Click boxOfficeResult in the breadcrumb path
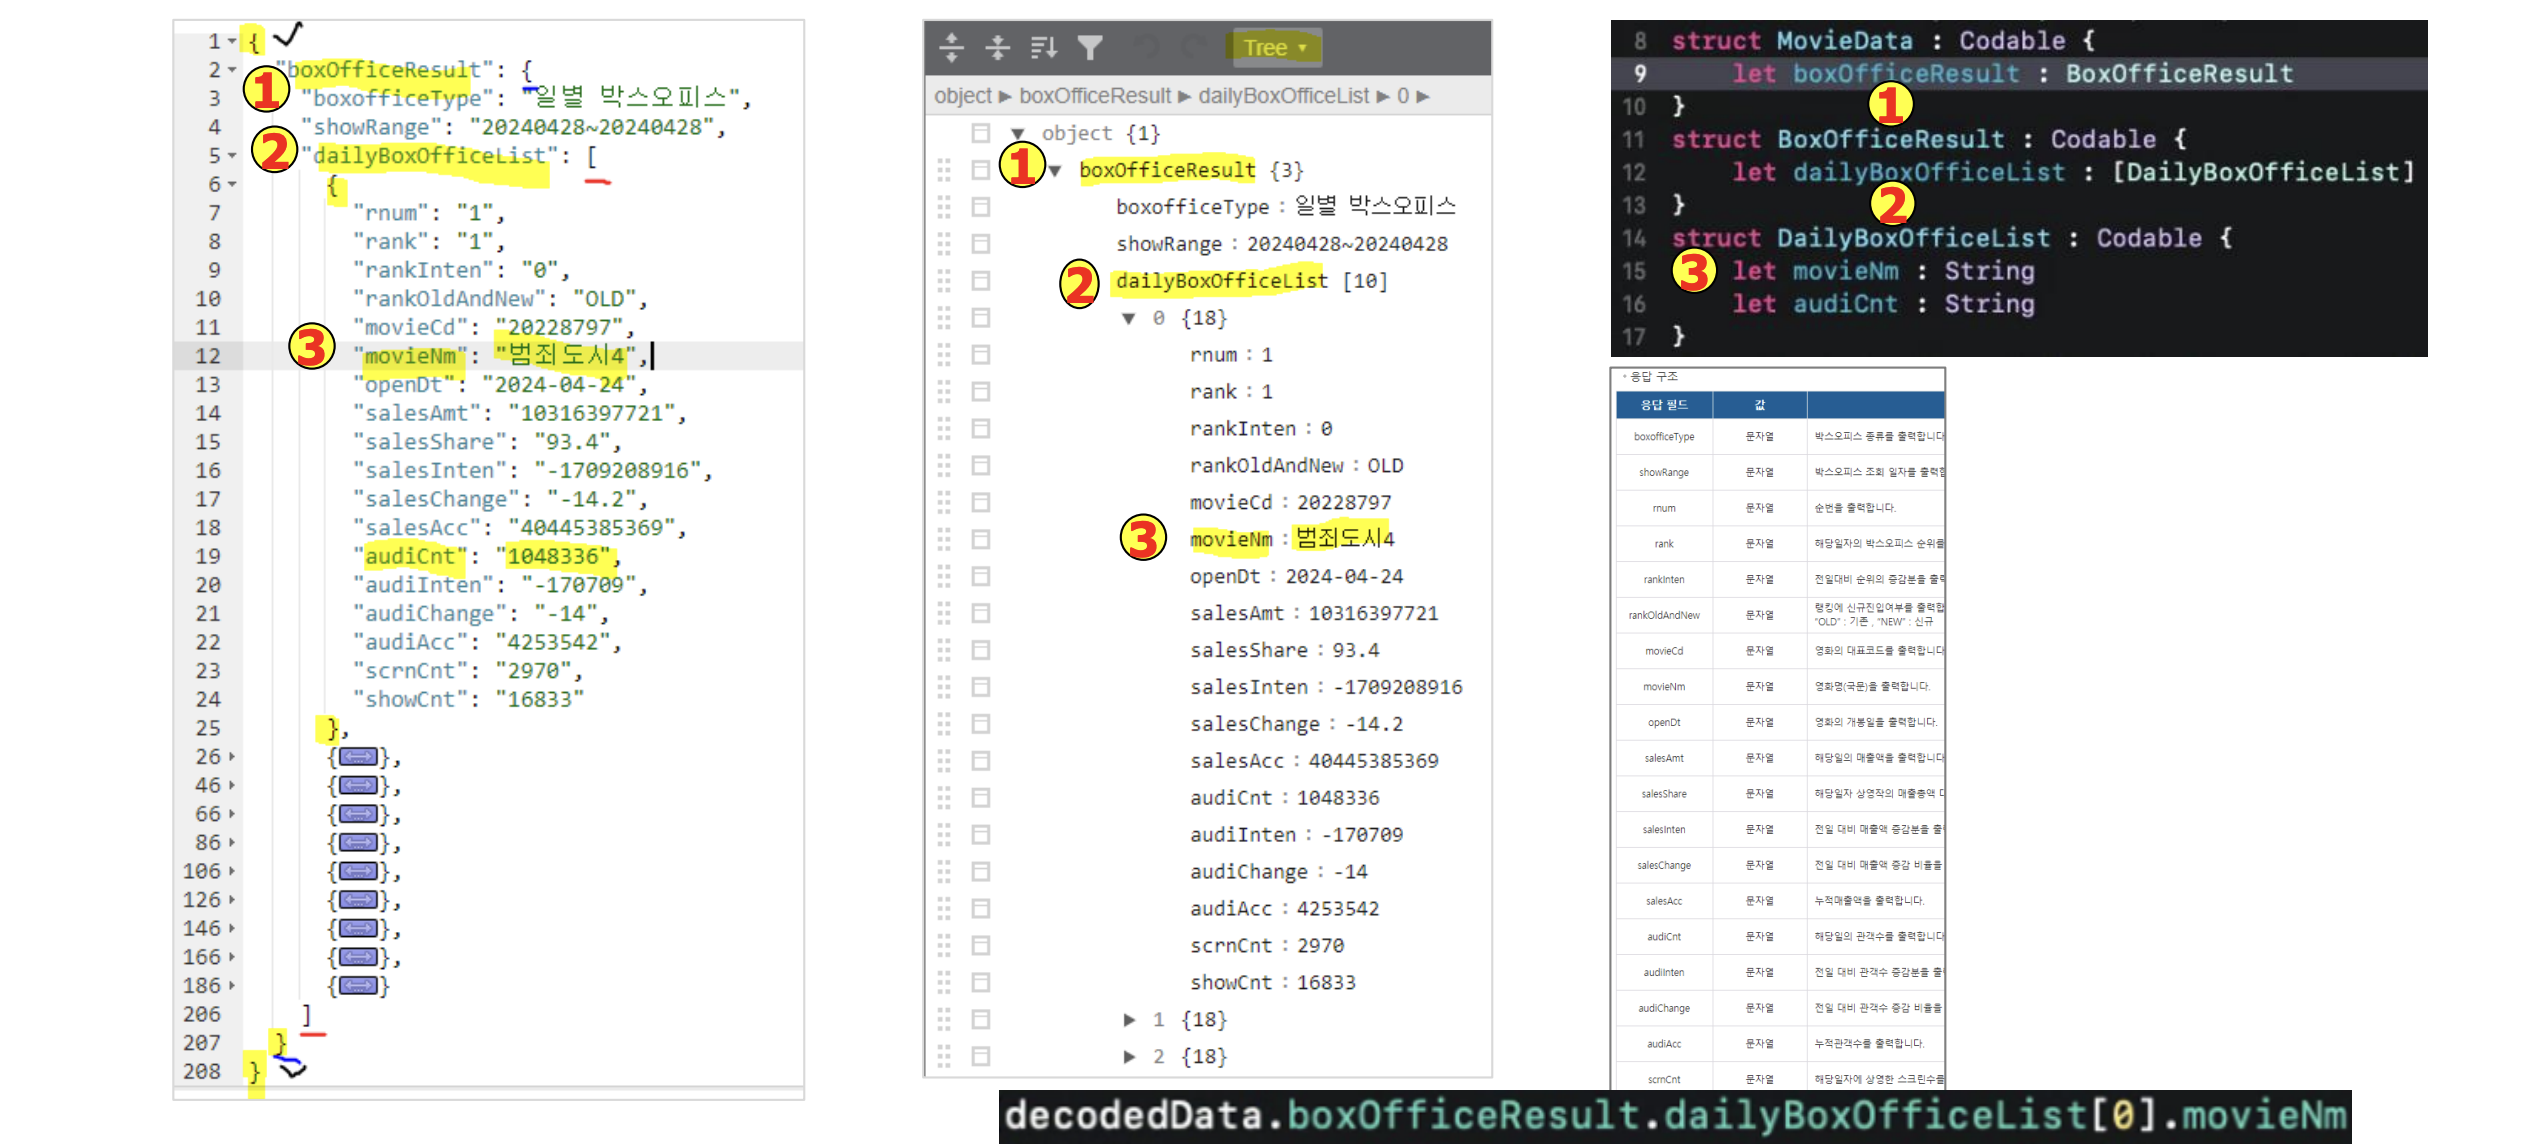This screenshot has width=2546, height=1144. [x=1094, y=96]
